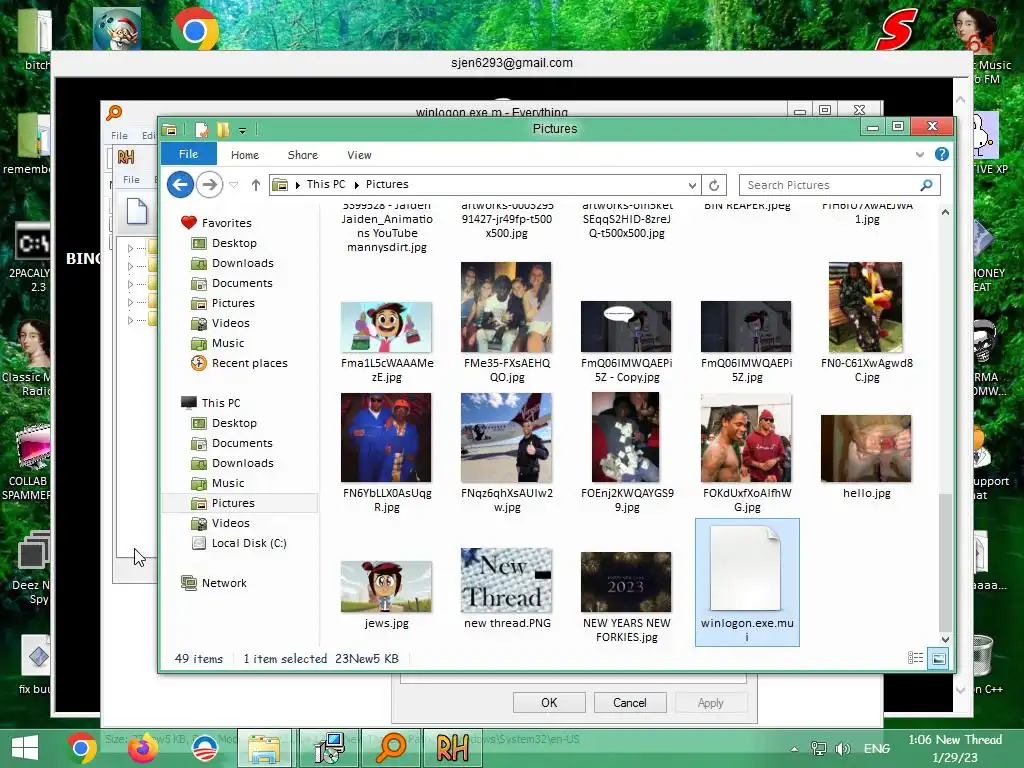Open Chrome from the taskbar
The width and height of the screenshot is (1024, 768).
click(82, 748)
